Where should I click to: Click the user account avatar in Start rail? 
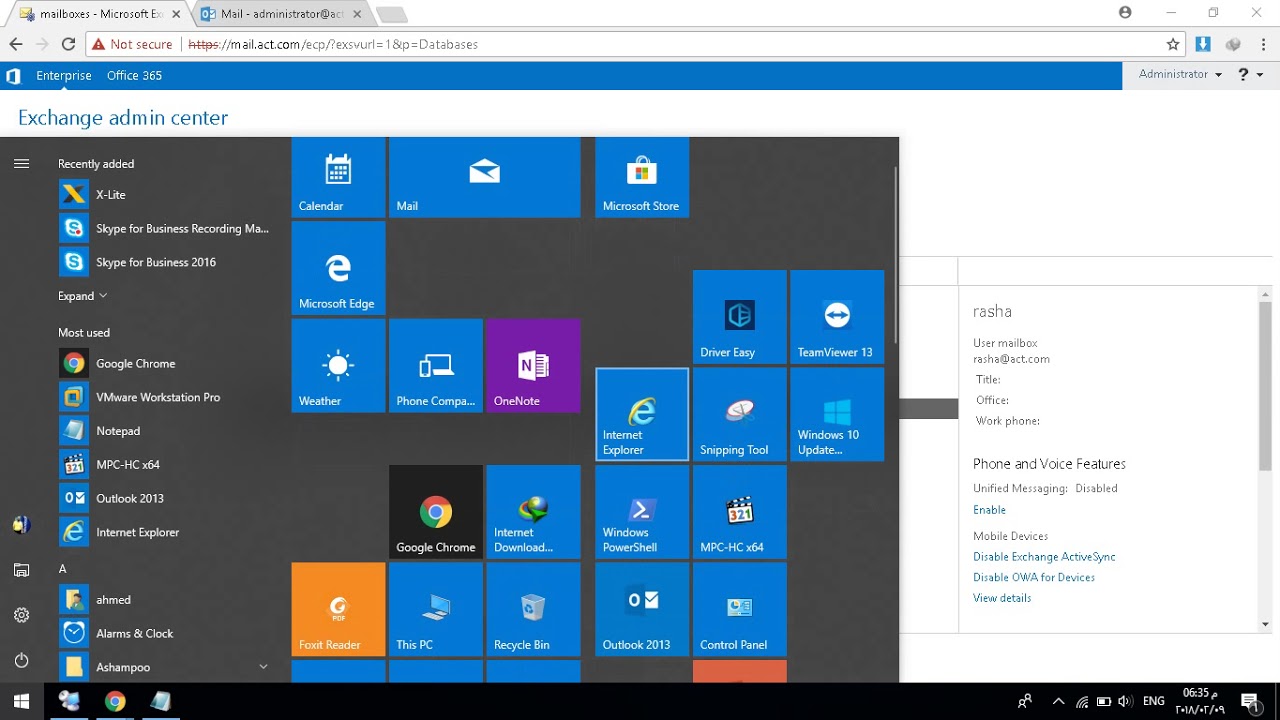click(x=22, y=525)
